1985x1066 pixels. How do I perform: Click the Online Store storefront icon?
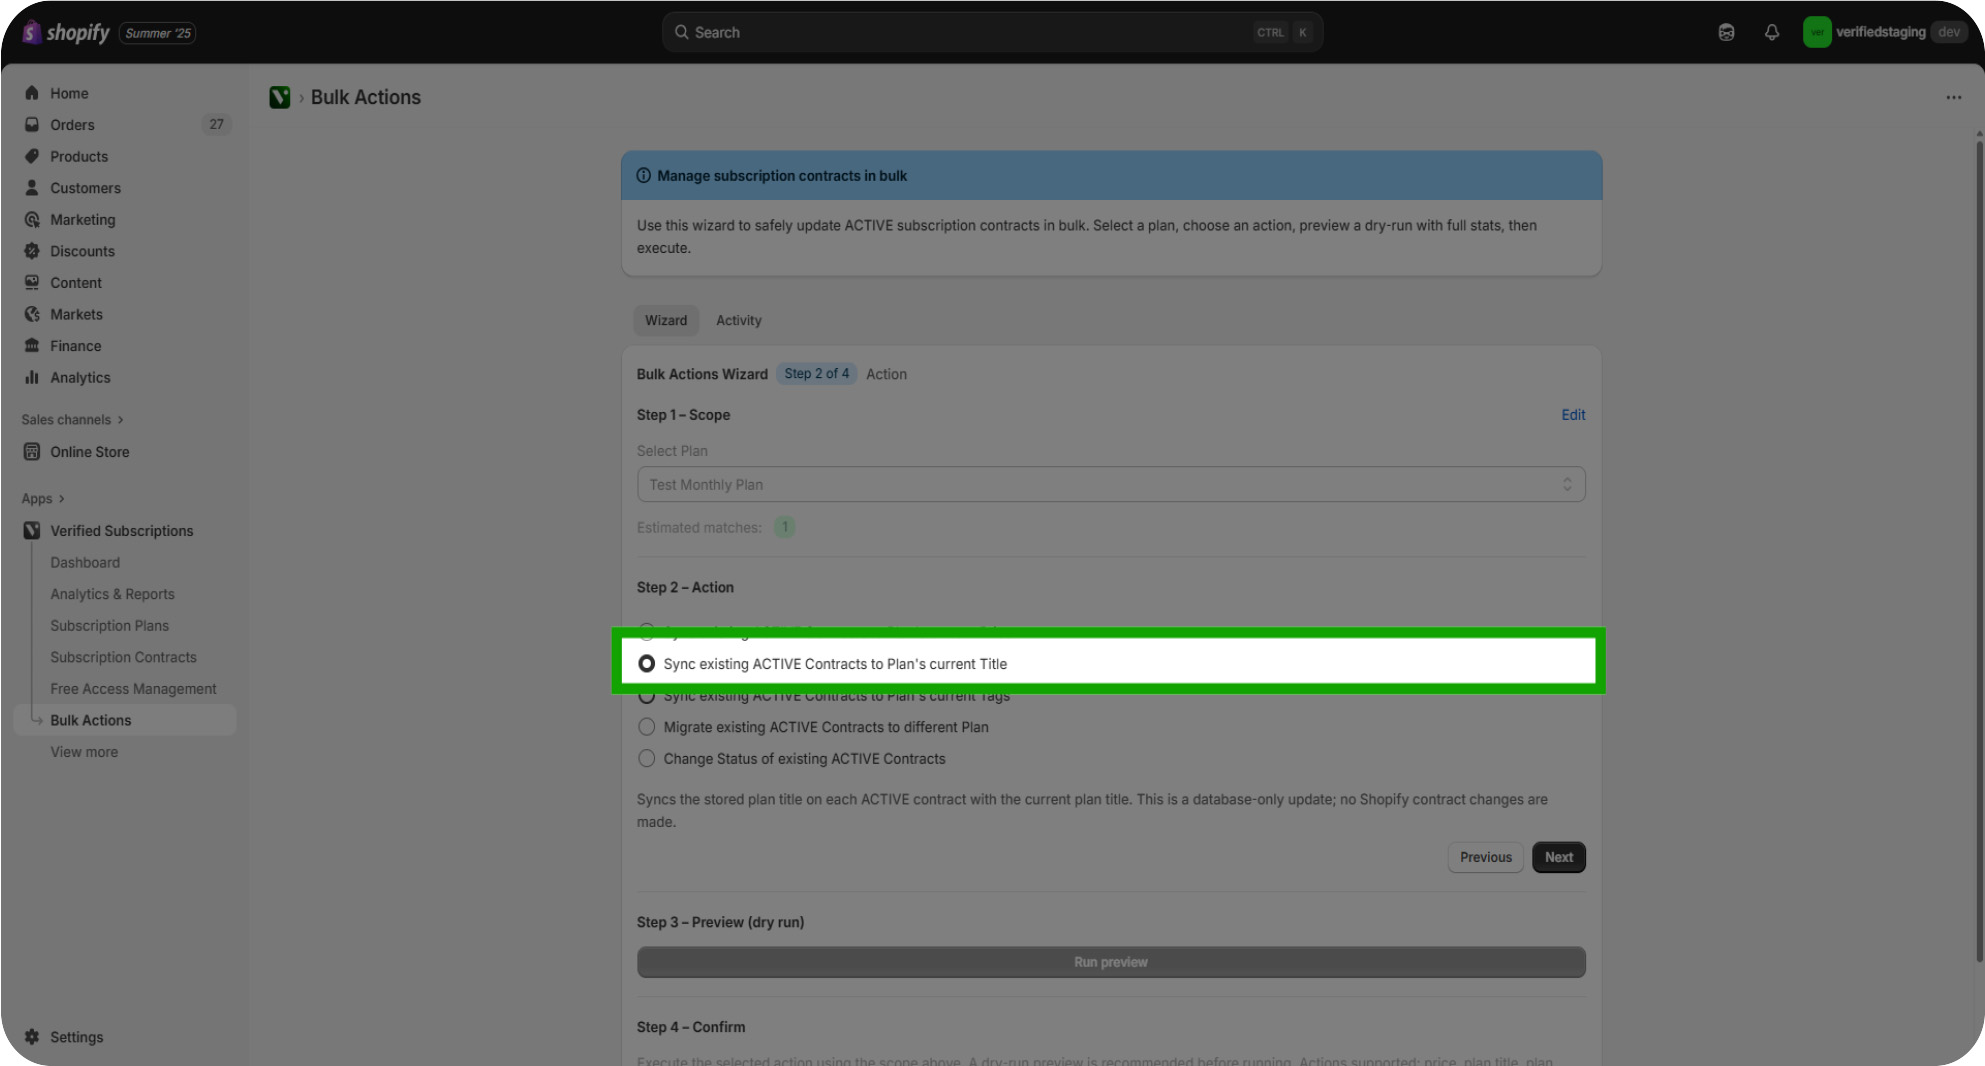point(32,452)
